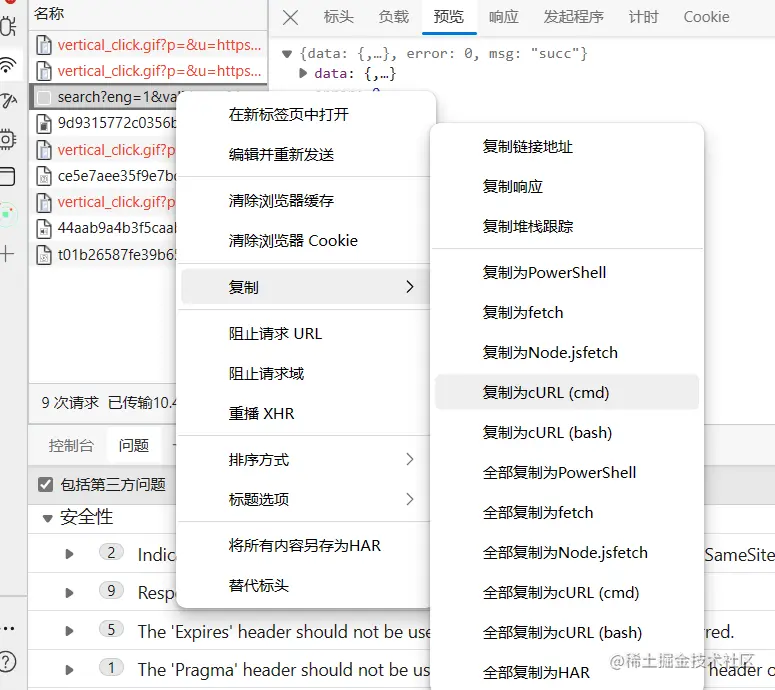775x690 pixels.
Task: Open the 发起程序 tab
Action: pyautogui.click(x=573, y=17)
